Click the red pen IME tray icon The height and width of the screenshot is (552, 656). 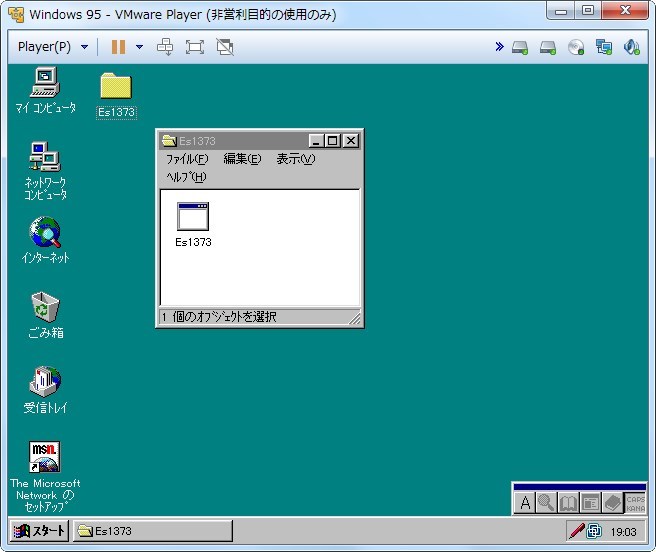[576, 531]
